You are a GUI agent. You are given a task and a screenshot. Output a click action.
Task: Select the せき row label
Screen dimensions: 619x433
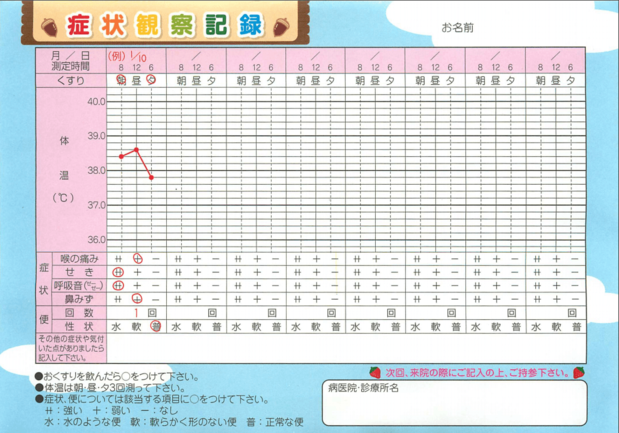click(79, 272)
